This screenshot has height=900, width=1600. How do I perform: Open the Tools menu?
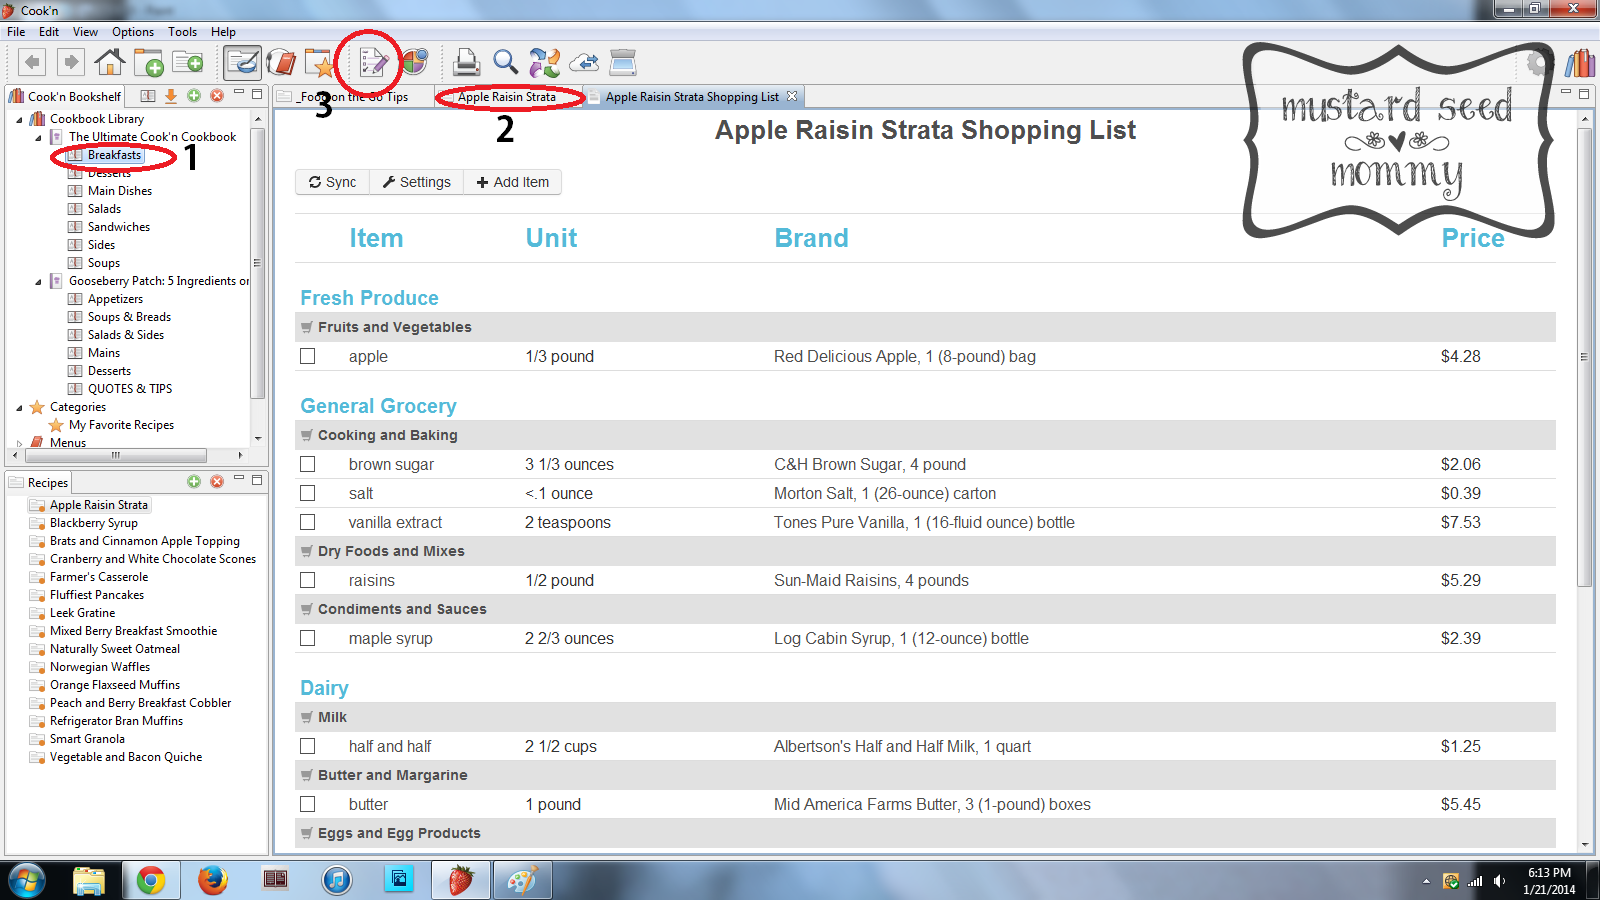tap(182, 32)
